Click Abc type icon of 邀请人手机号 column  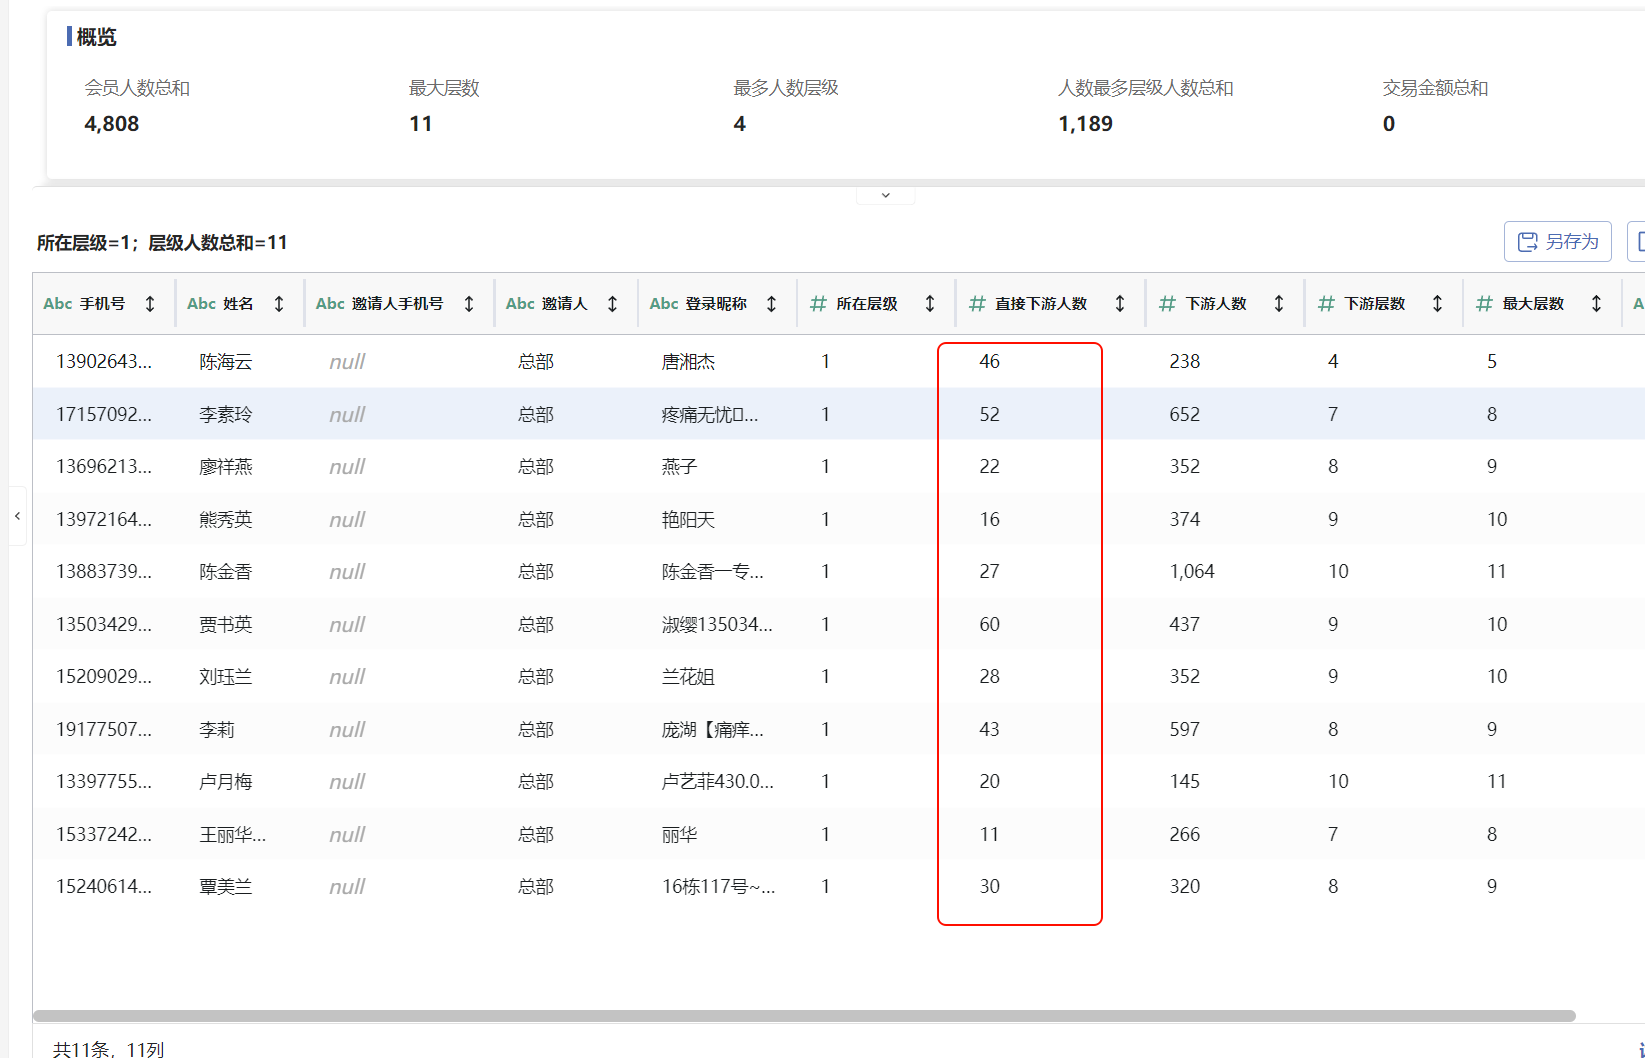pos(330,303)
